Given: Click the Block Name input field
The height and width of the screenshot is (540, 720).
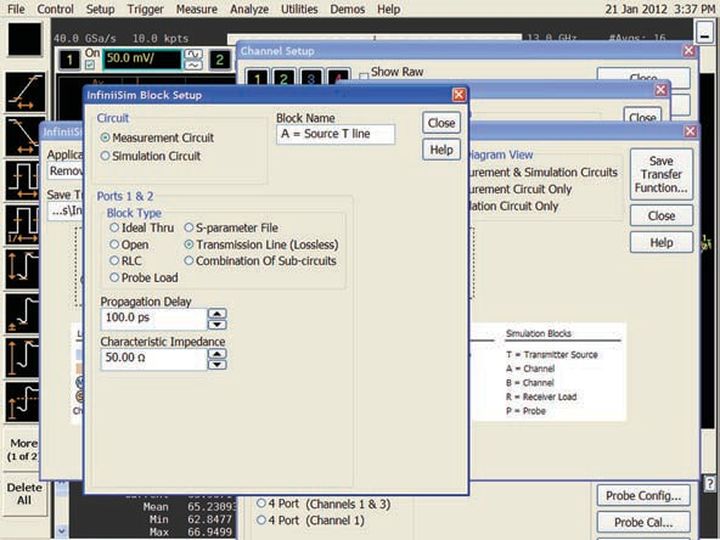Looking at the screenshot, I should tap(336, 134).
